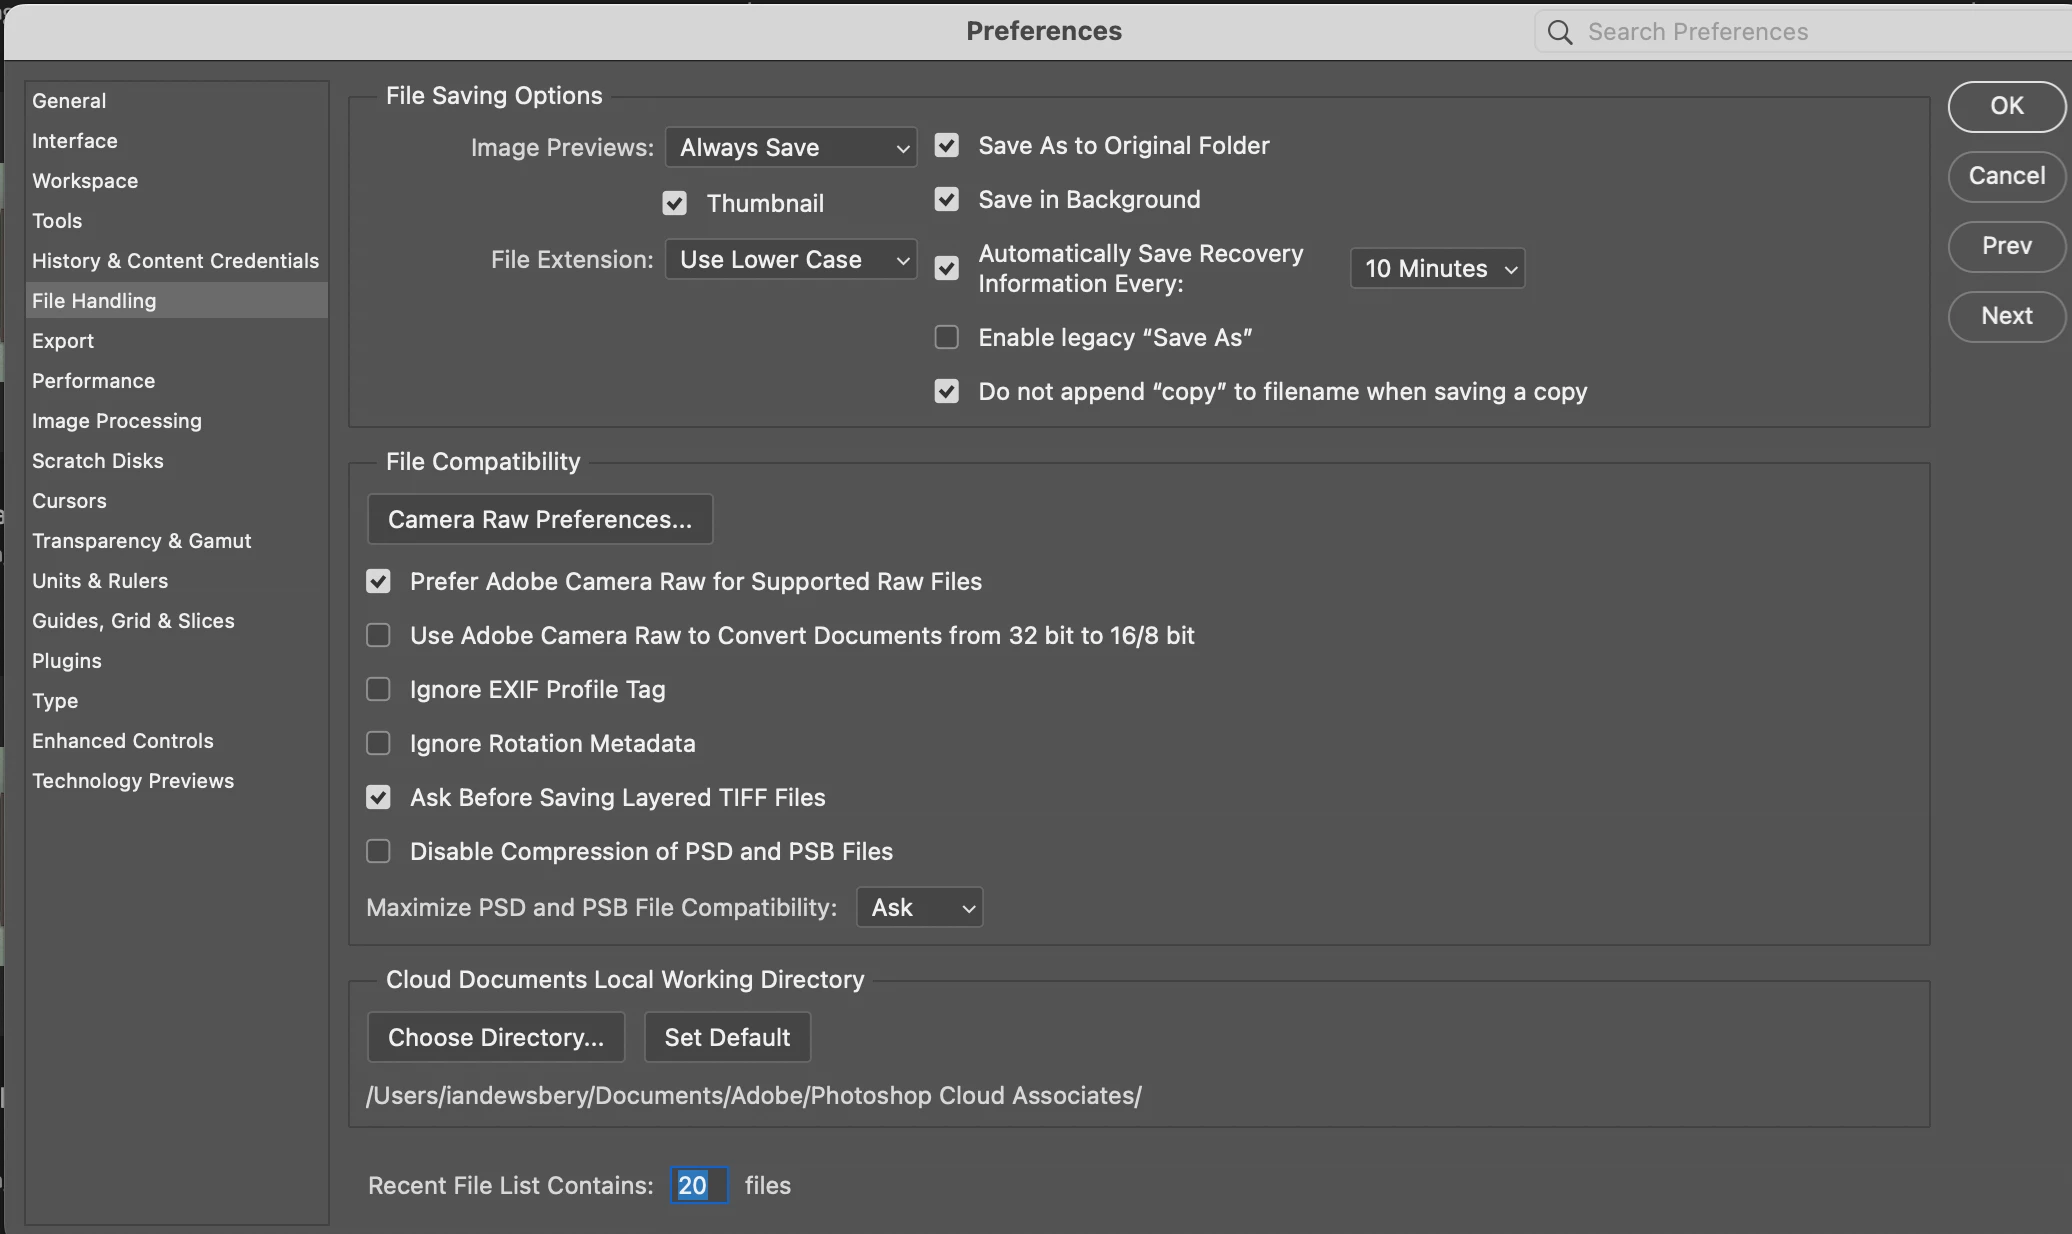Disable Thumbnail preview checkbox
This screenshot has width=2072, height=1234.
click(x=675, y=204)
